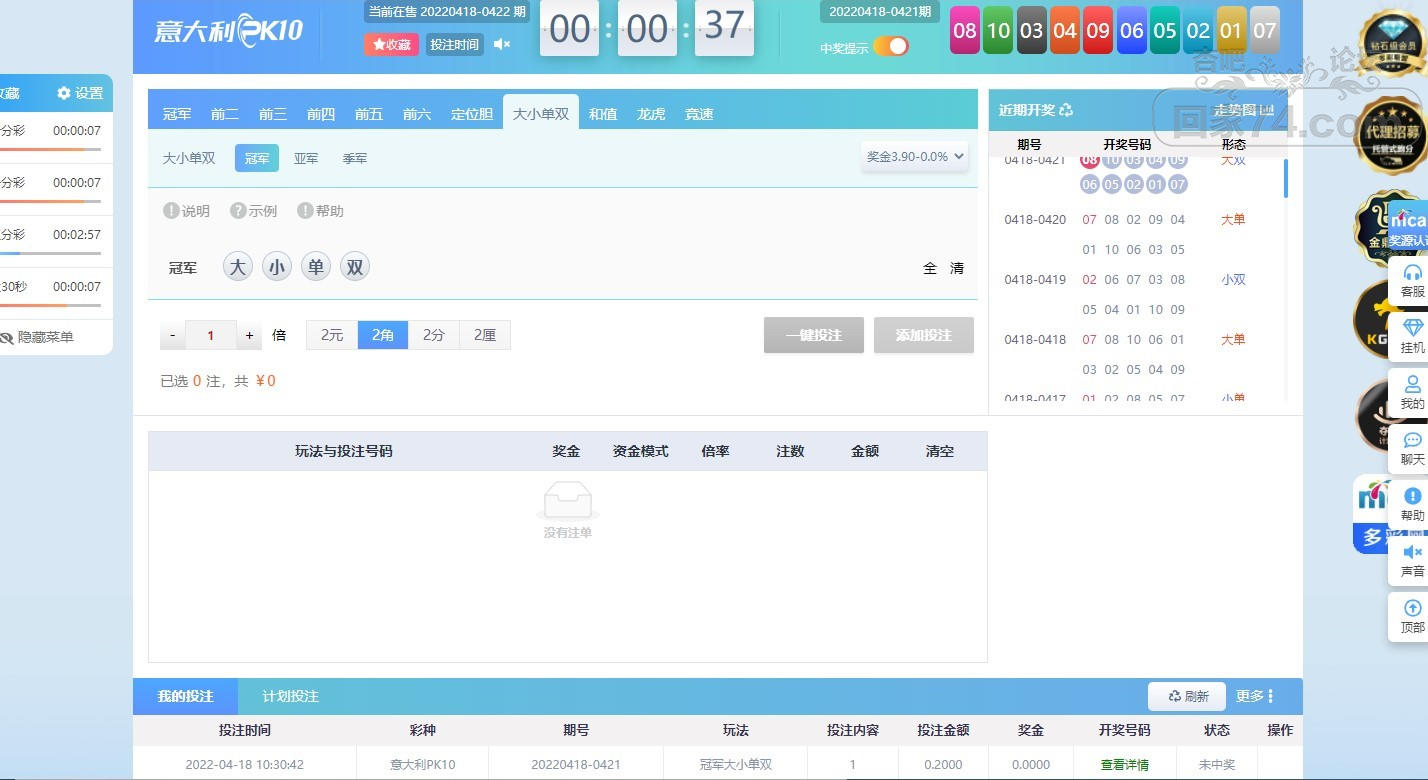Screen dimensions: 1428x780
Task: Open 聊天 chat bubble icon
Action: (x=1412, y=440)
